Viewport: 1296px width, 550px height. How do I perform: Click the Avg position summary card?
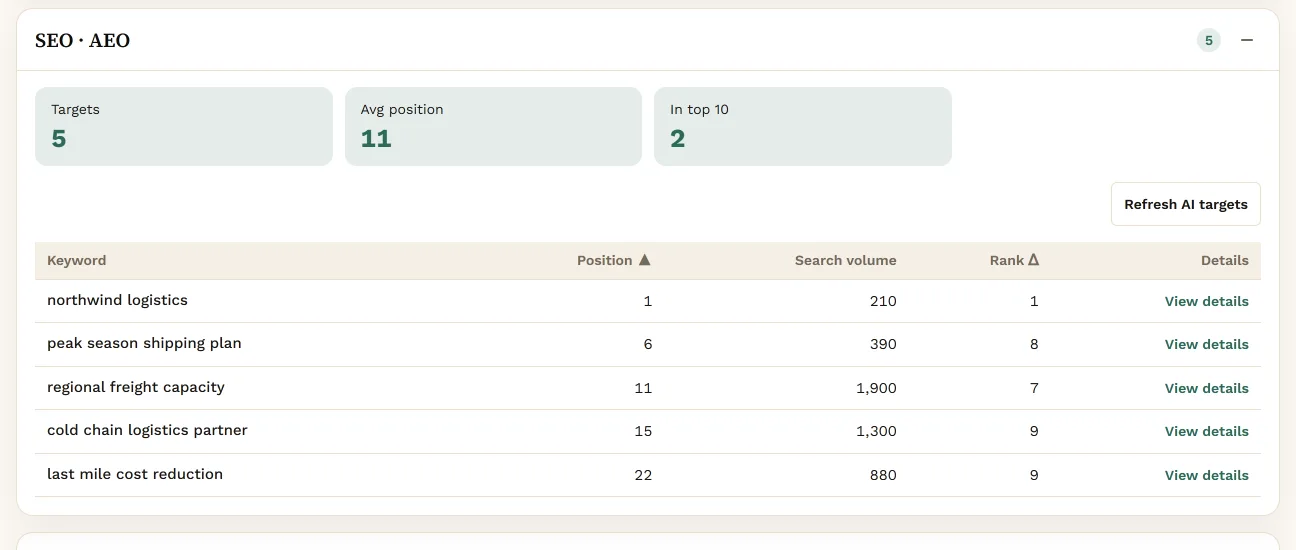tap(493, 126)
